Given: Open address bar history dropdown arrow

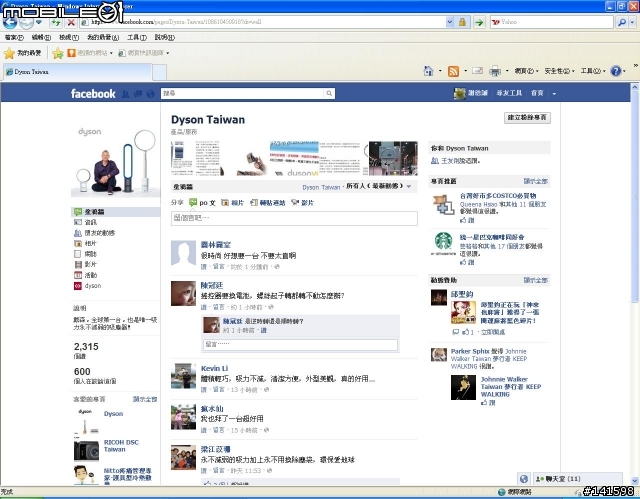Looking at the screenshot, I should click(449, 22).
